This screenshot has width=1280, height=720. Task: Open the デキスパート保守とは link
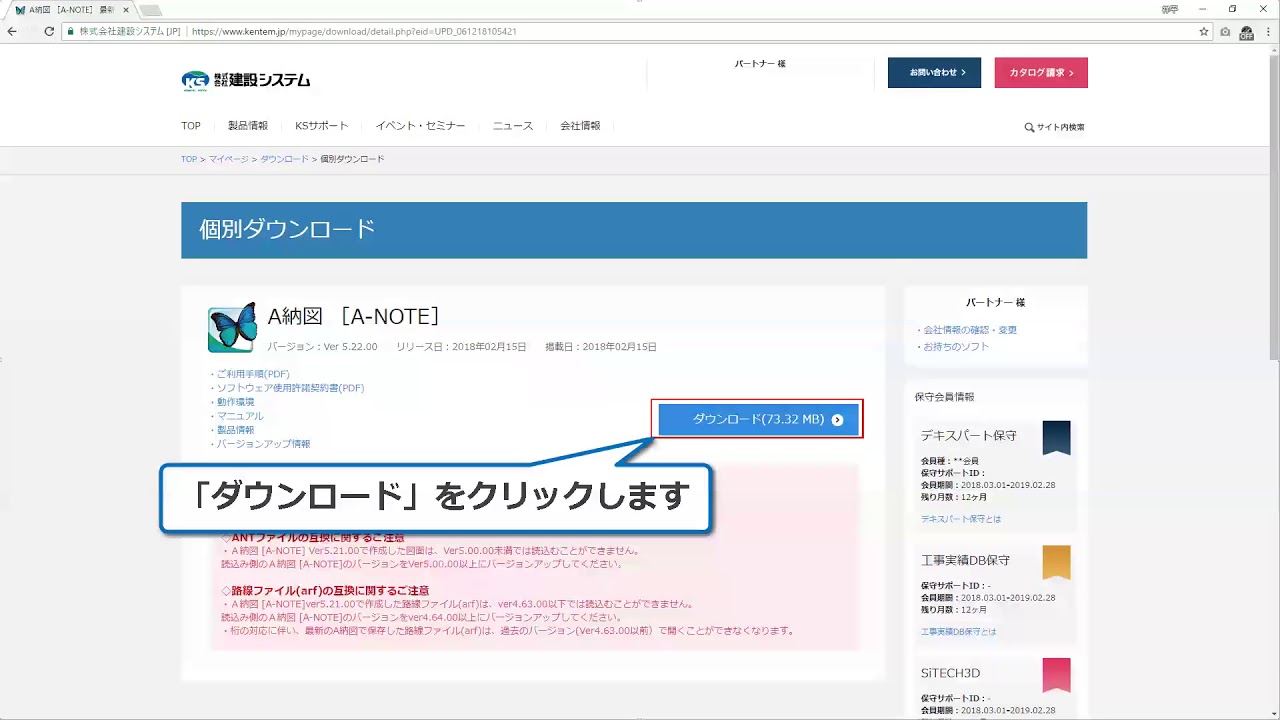tap(961, 519)
